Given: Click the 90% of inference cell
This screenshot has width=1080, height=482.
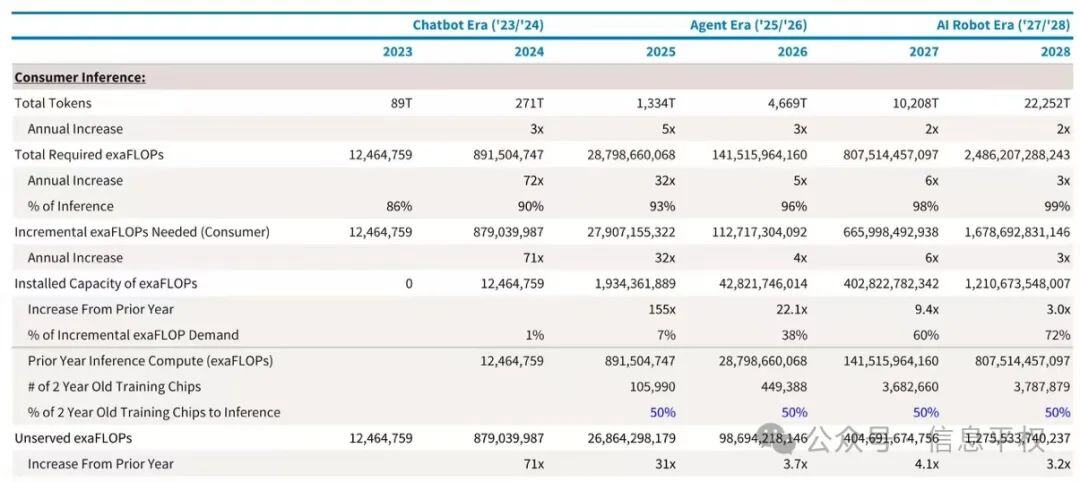Looking at the screenshot, I should (531, 206).
